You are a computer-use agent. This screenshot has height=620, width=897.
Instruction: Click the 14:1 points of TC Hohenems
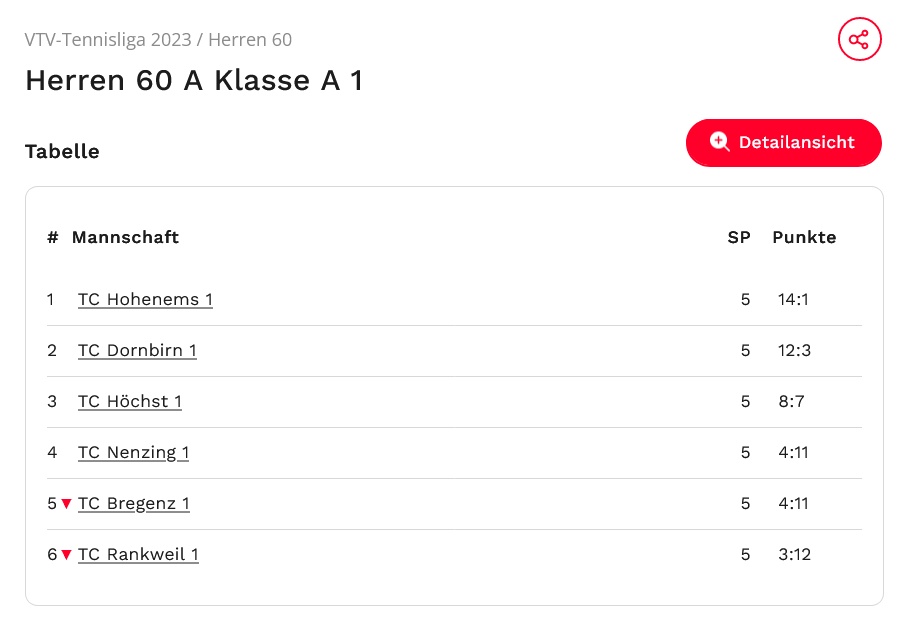(x=793, y=299)
